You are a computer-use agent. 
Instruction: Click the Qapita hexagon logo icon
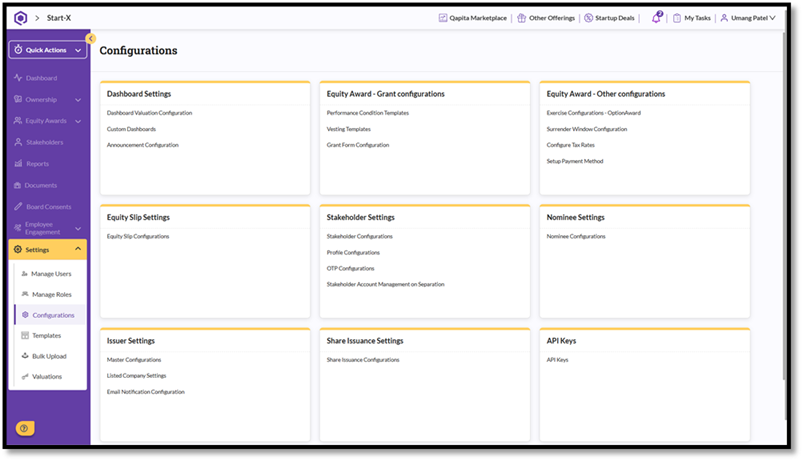click(x=20, y=18)
